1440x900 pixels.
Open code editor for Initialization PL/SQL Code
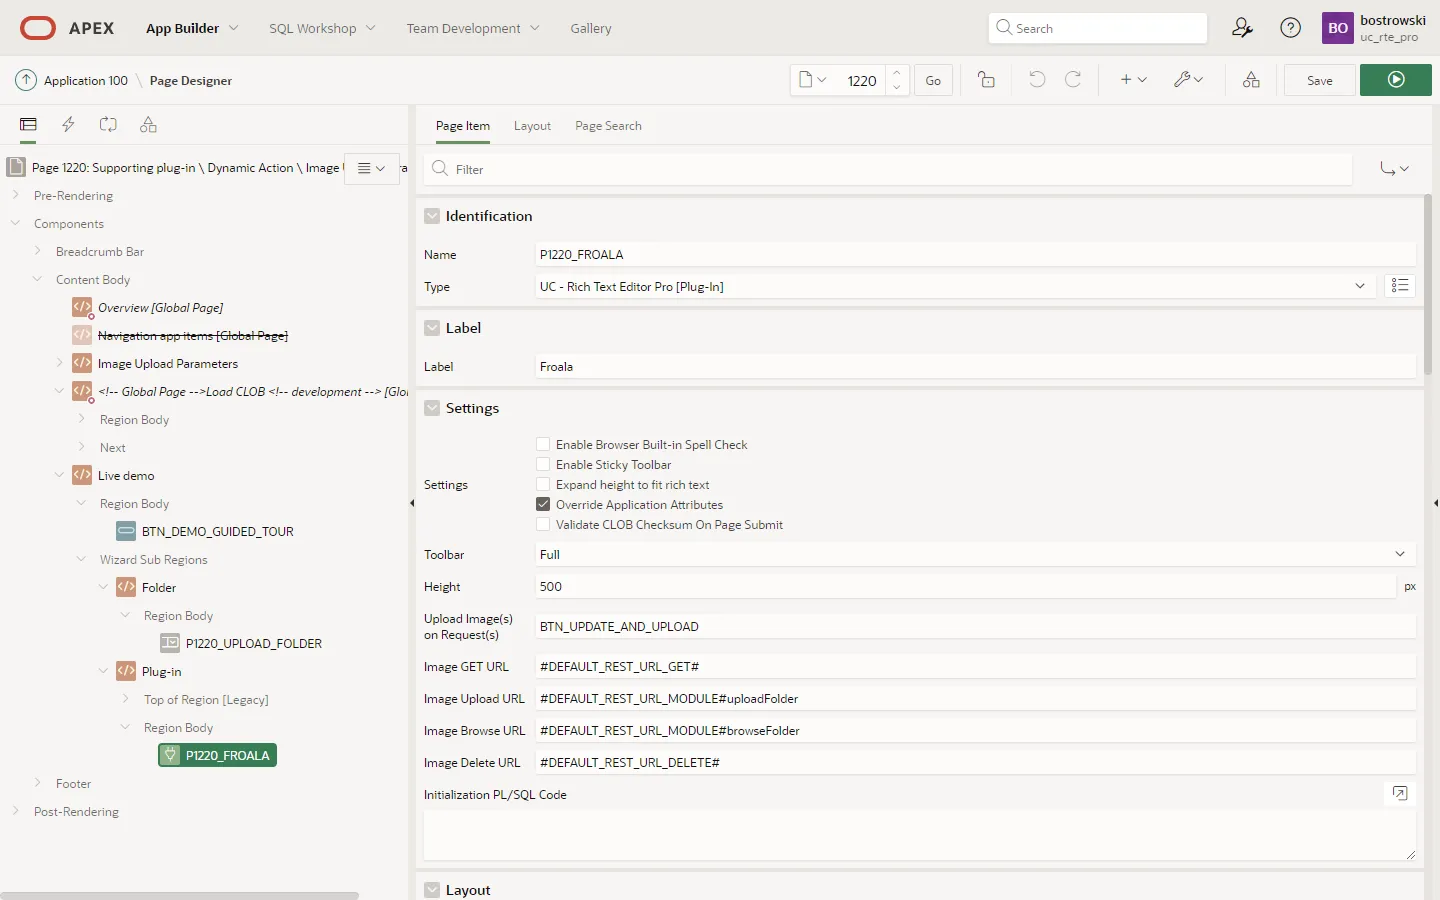pos(1400,794)
